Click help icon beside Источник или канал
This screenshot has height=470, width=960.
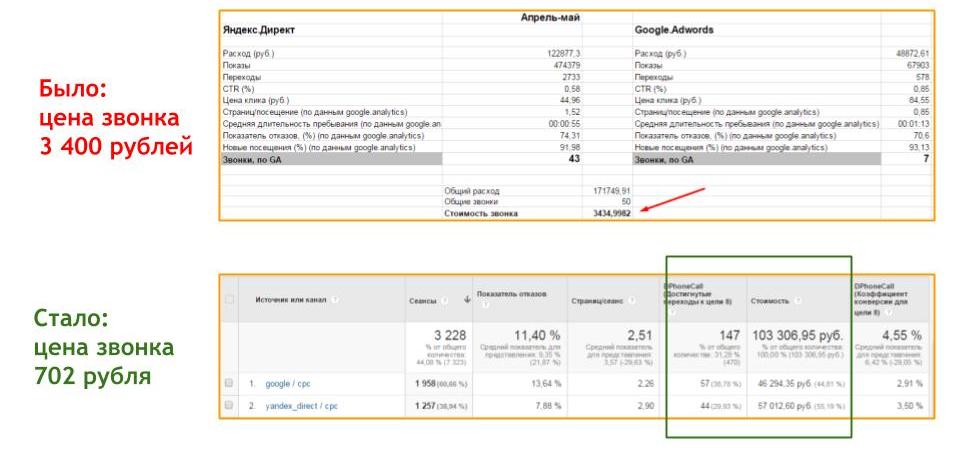coord(334,299)
